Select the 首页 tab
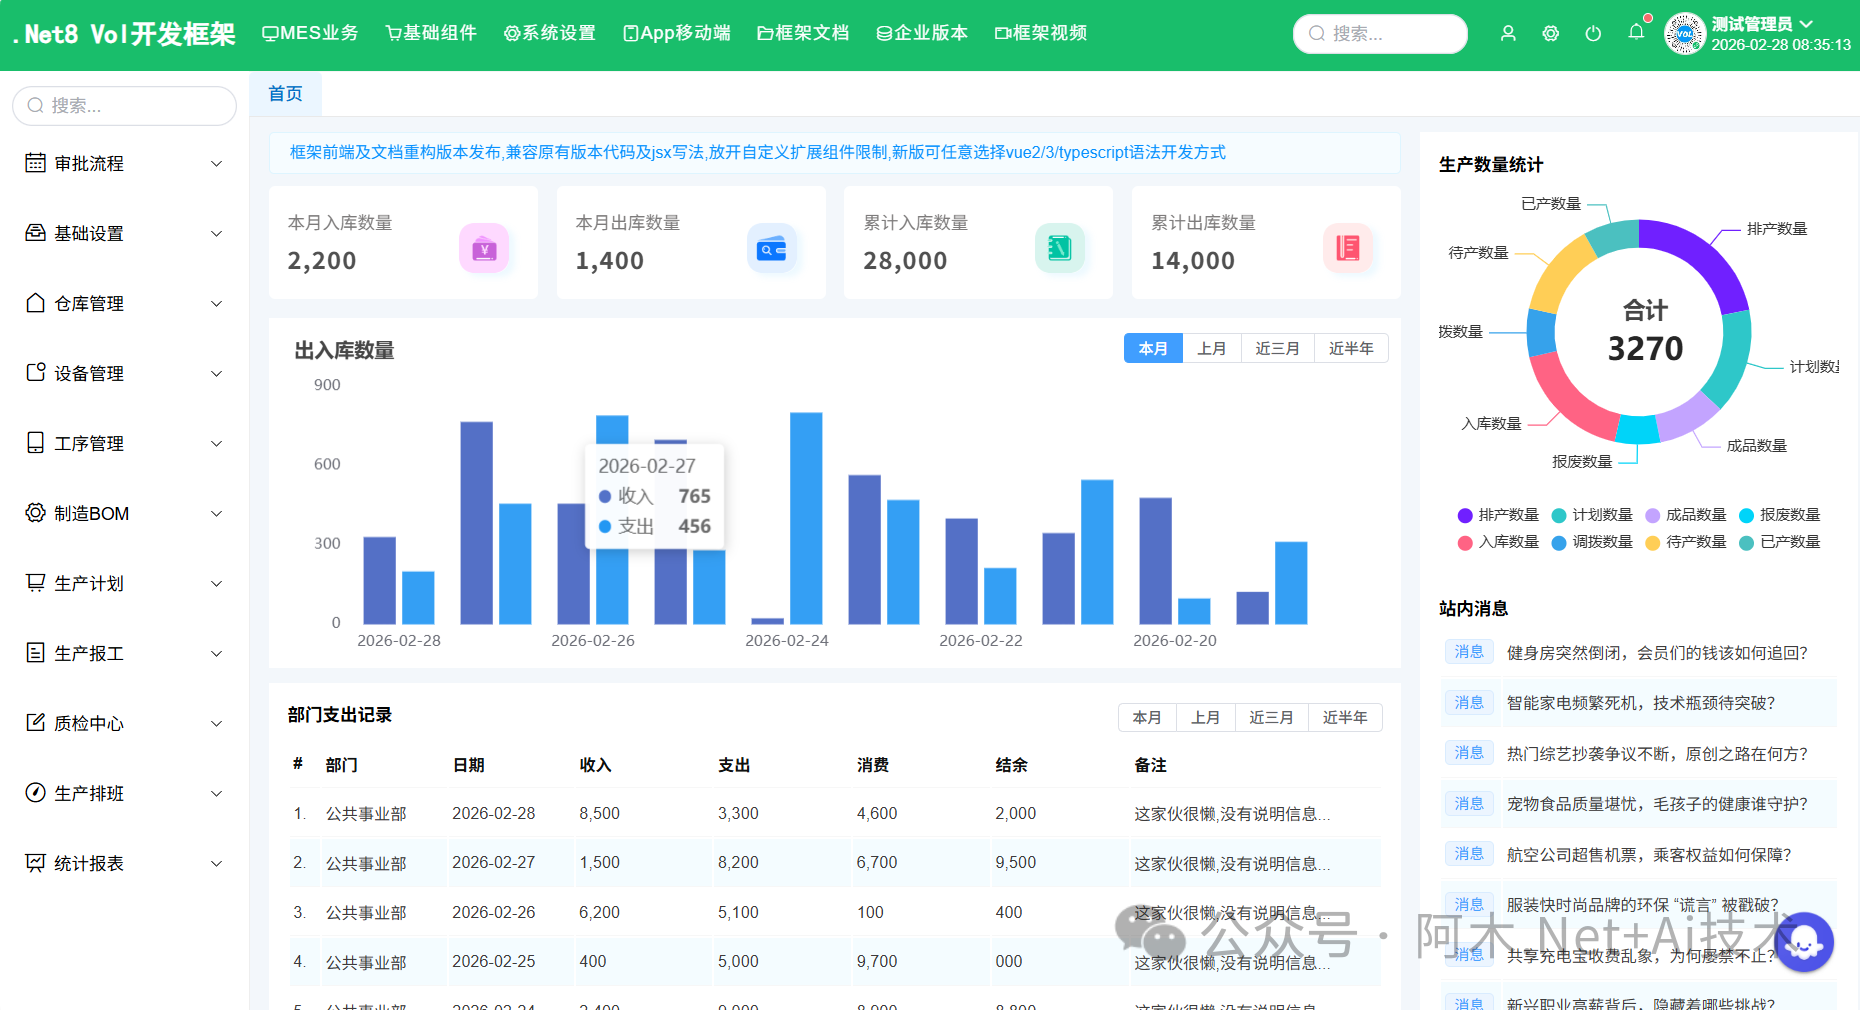Image resolution: width=1860 pixels, height=1010 pixels. pyautogui.click(x=285, y=93)
